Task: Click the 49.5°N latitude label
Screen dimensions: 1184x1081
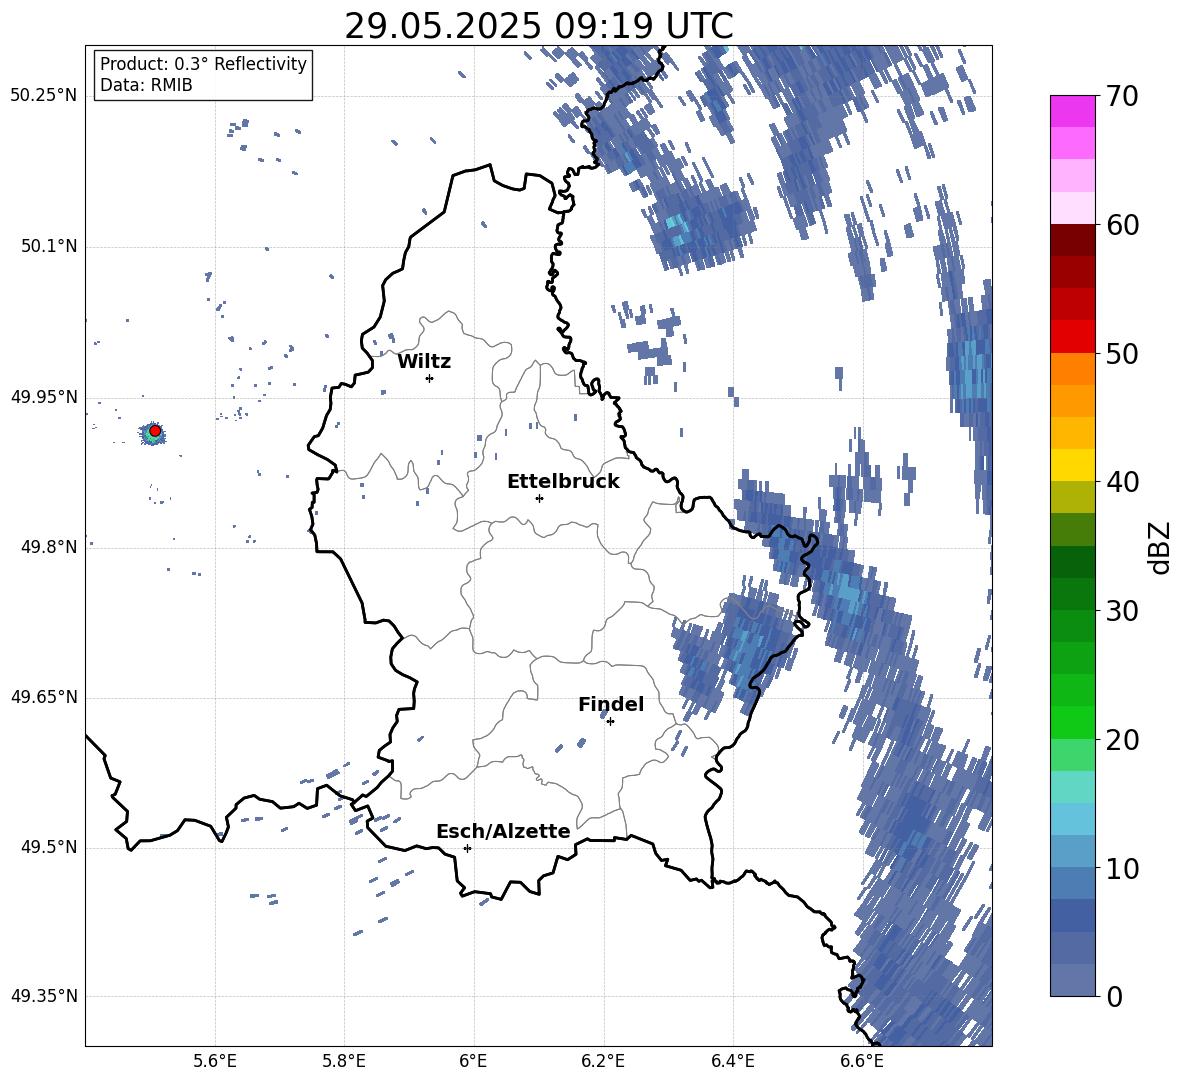Action: pyautogui.click(x=49, y=847)
